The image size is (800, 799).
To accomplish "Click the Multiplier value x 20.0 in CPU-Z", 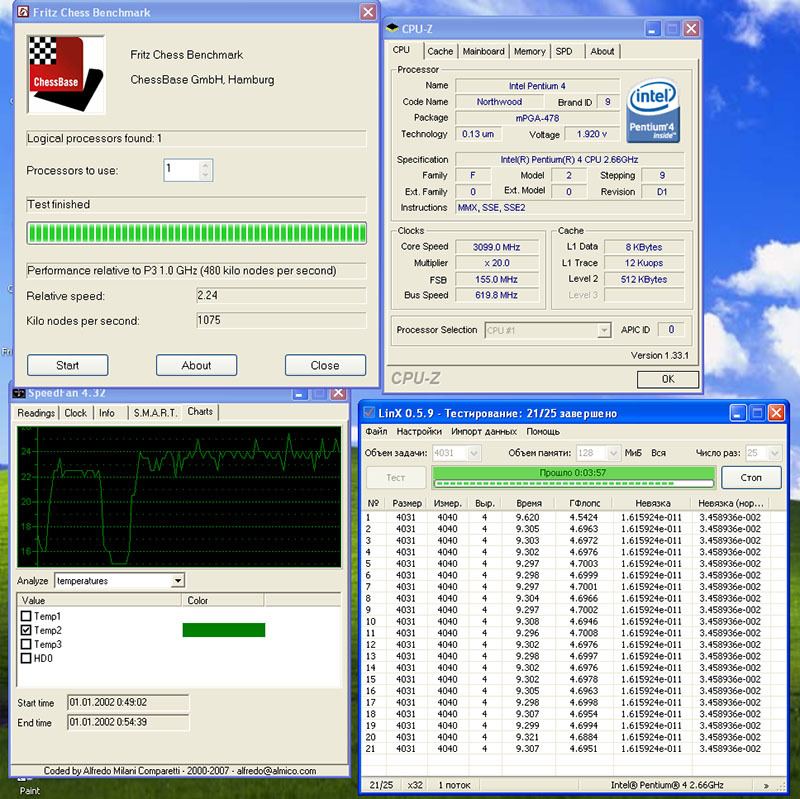I will point(496,263).
